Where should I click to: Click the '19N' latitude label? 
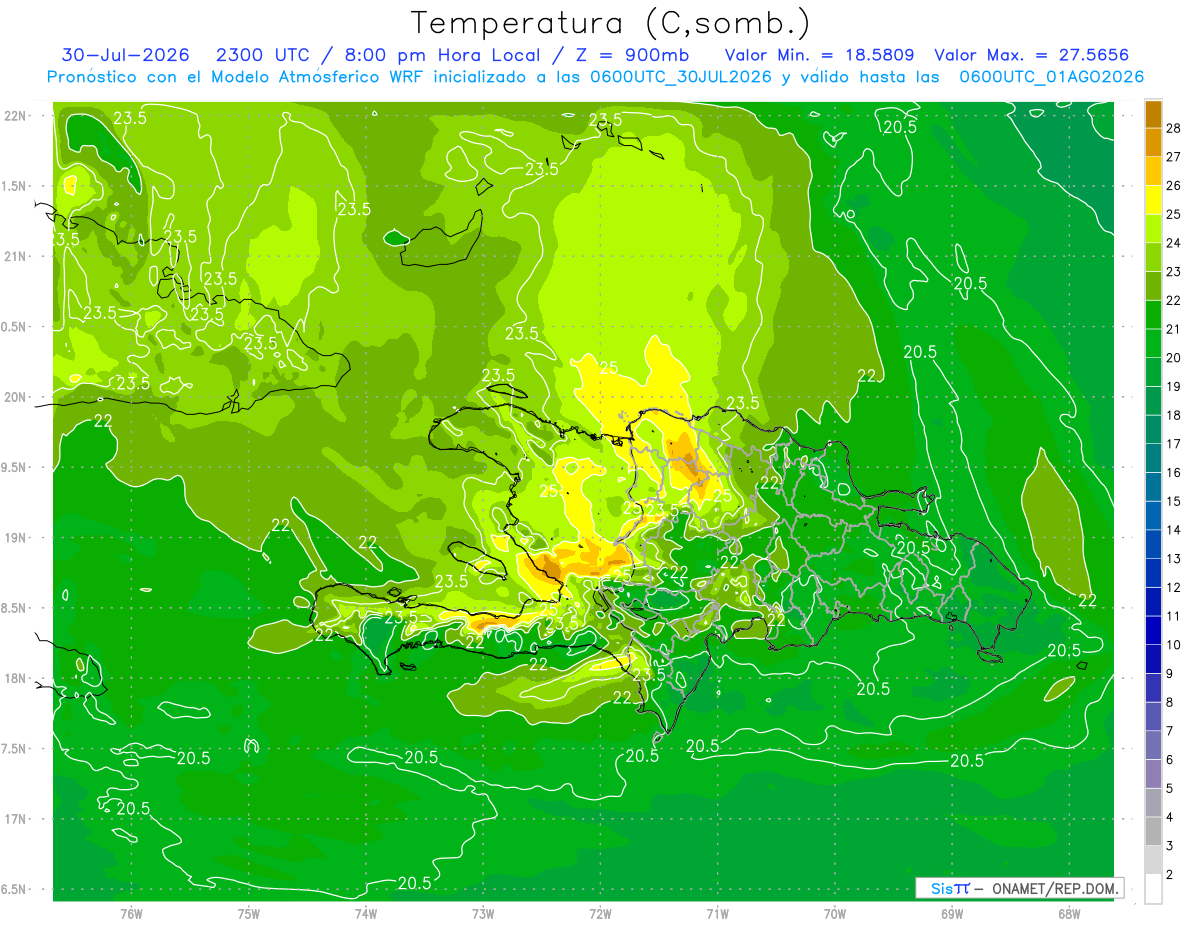pyautogui.click(x=17, y=538)
